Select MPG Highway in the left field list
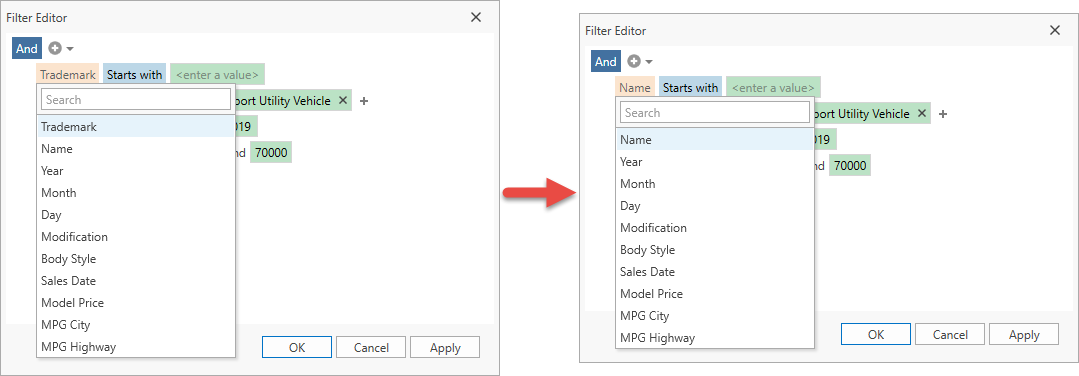Screen dimensions: 1079x376 (x=136, y=346)
